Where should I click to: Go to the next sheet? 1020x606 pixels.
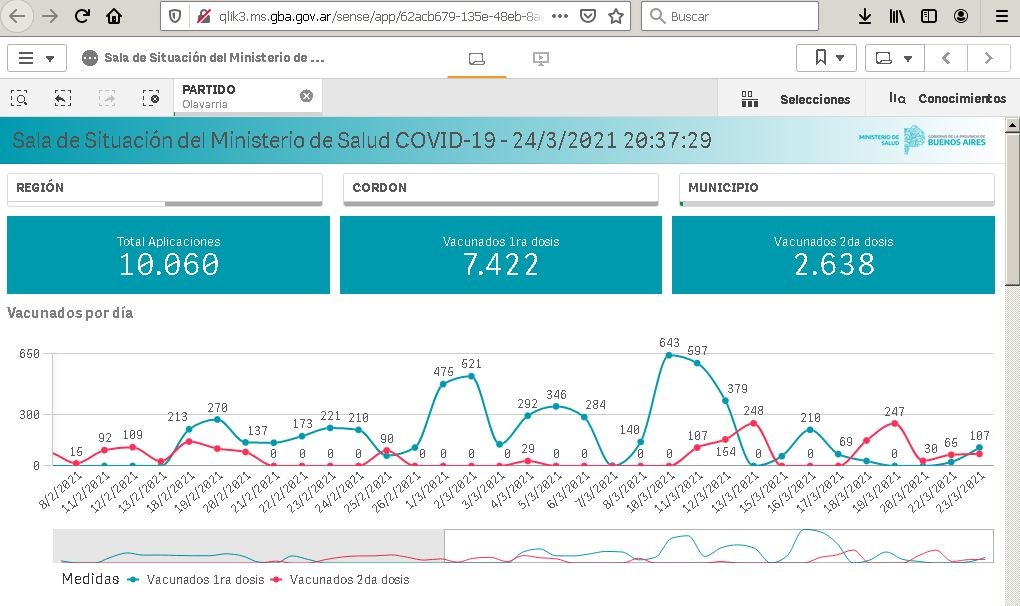point(989,58)
